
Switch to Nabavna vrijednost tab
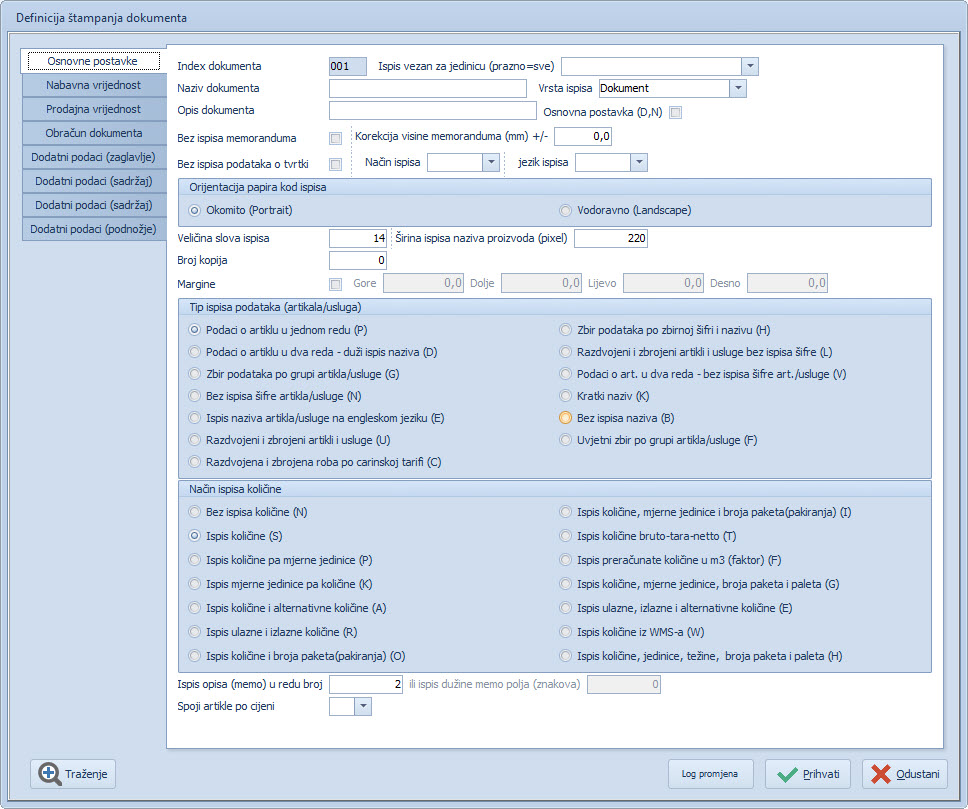tap(93, 86)
